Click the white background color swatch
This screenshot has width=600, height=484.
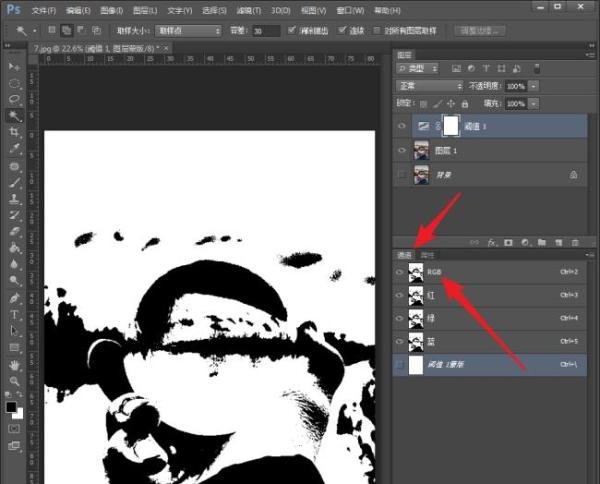tap(19, 415)
